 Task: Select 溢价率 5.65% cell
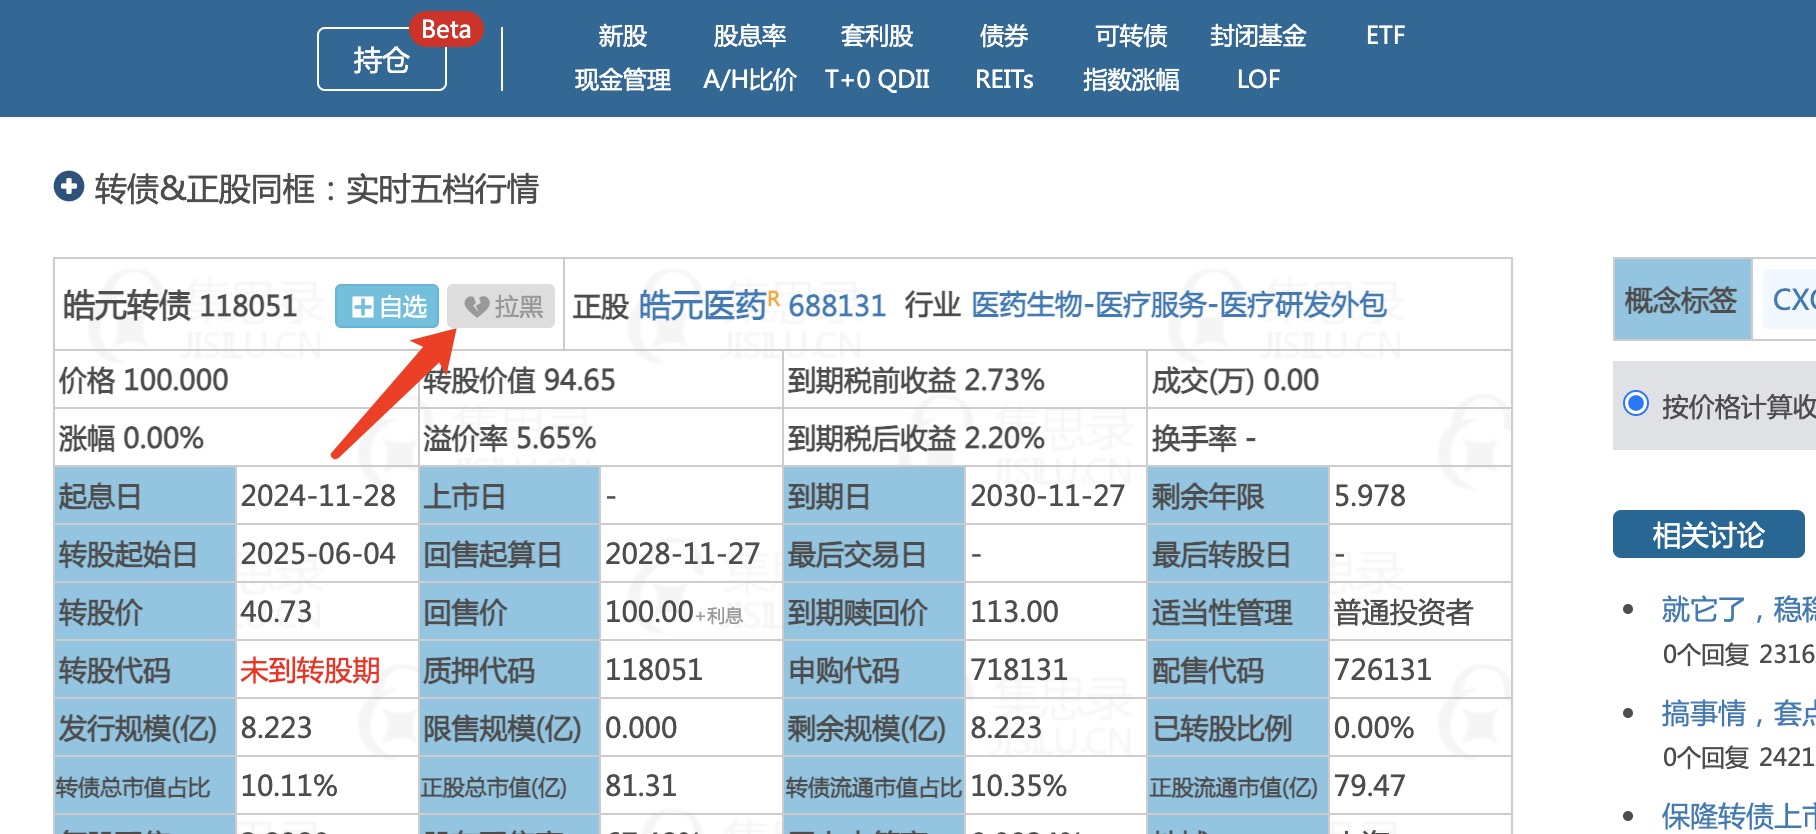[600, 438]
